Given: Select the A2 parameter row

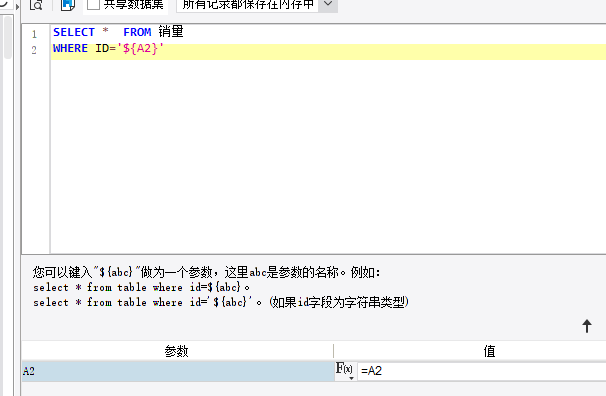Looking at the screenshot, I should click(178, 371).
